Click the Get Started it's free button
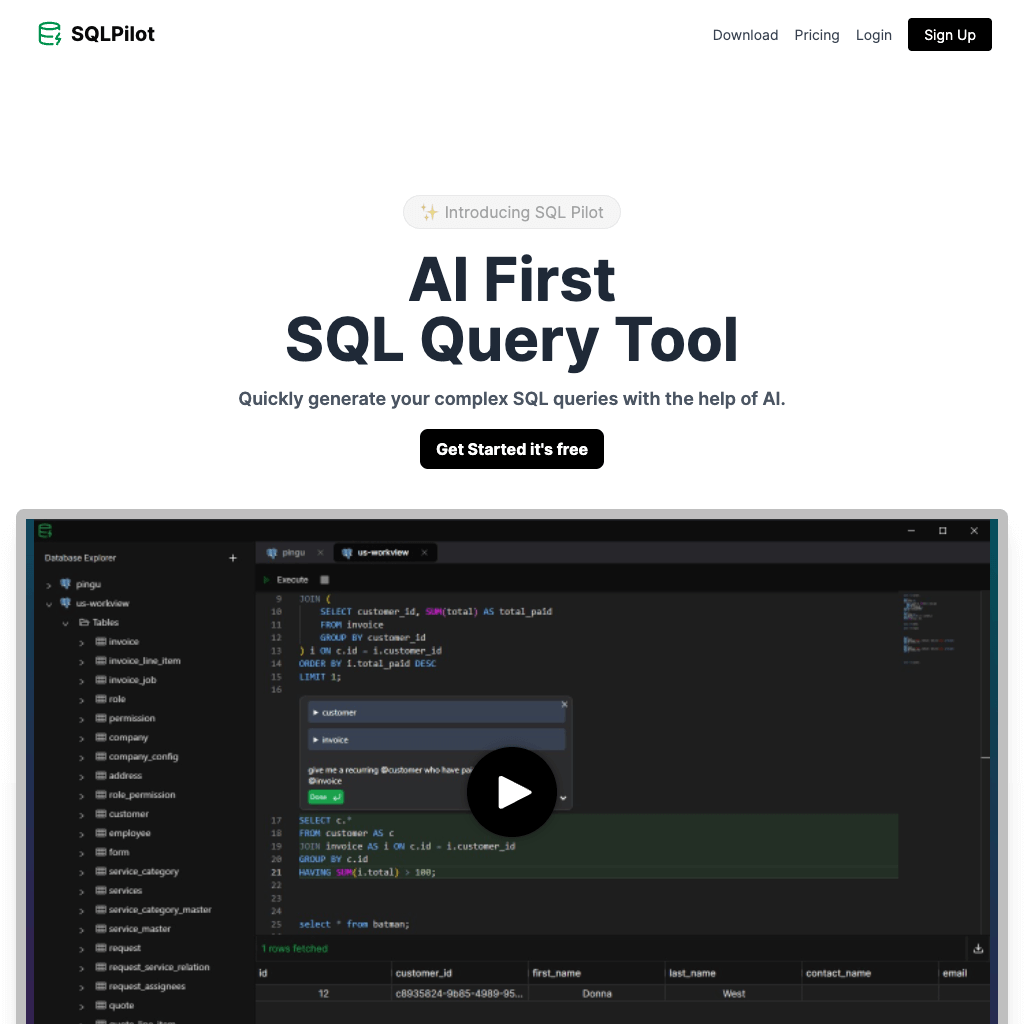 click(511, 449)
